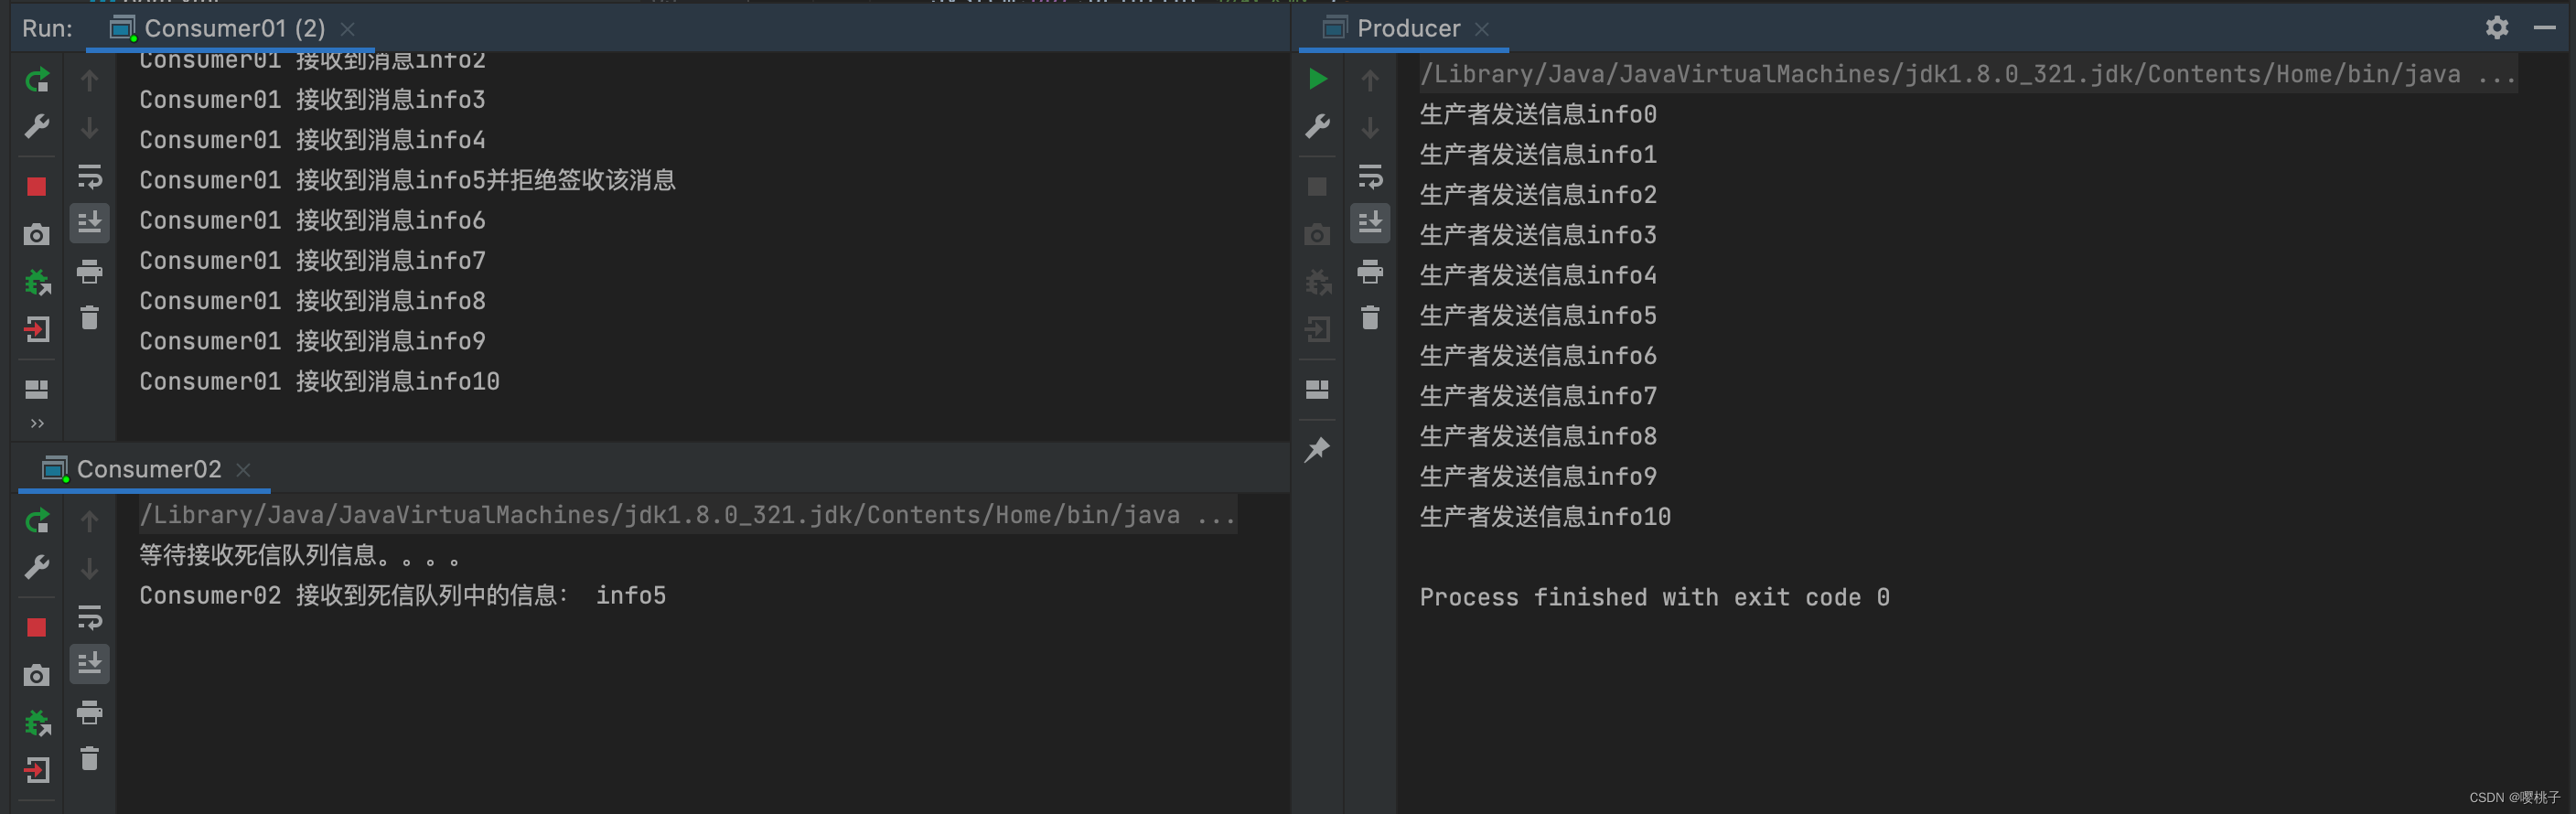Open wrench settings in Consumer02 panel
Screen dimensions: 2576x814
(37, 568)
